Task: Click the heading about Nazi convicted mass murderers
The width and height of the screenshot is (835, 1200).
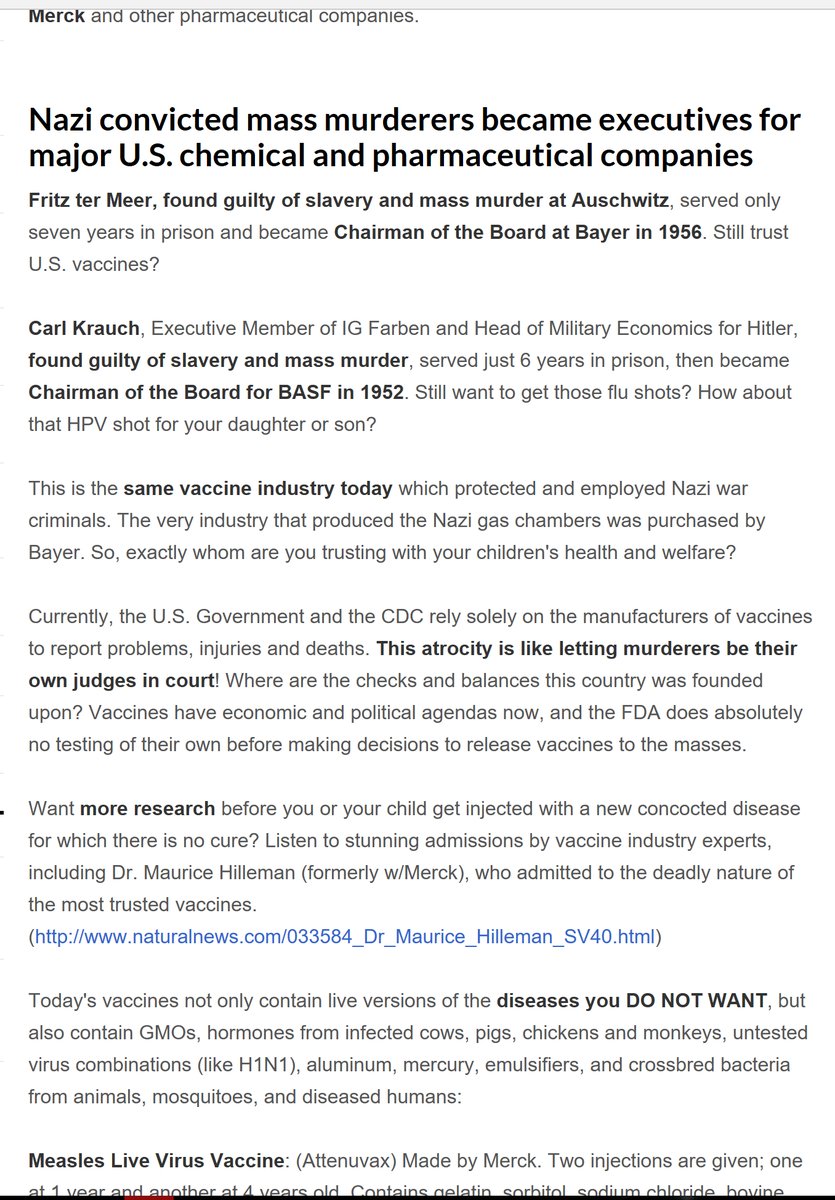Action: [x=414, y=138]
